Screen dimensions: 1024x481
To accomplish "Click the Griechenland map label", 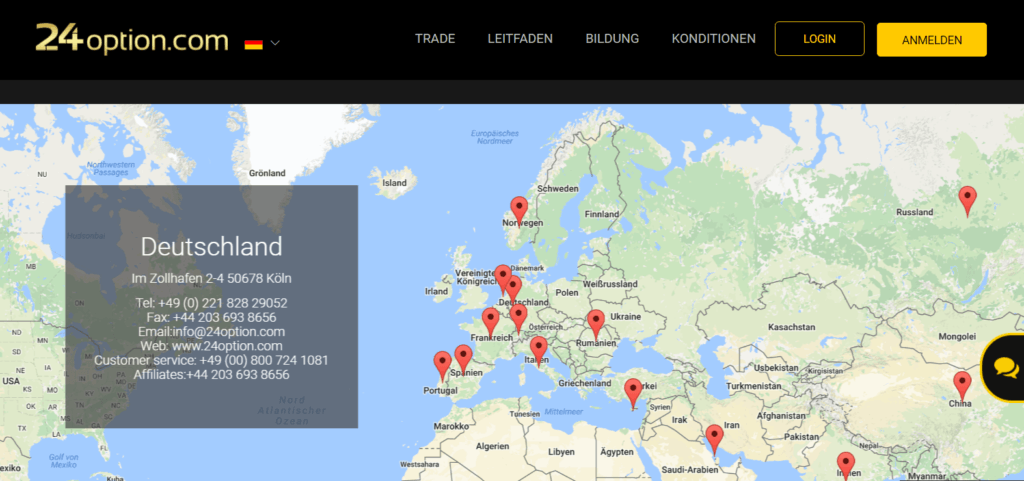I will pyautogui.click(x=584, y=384).
